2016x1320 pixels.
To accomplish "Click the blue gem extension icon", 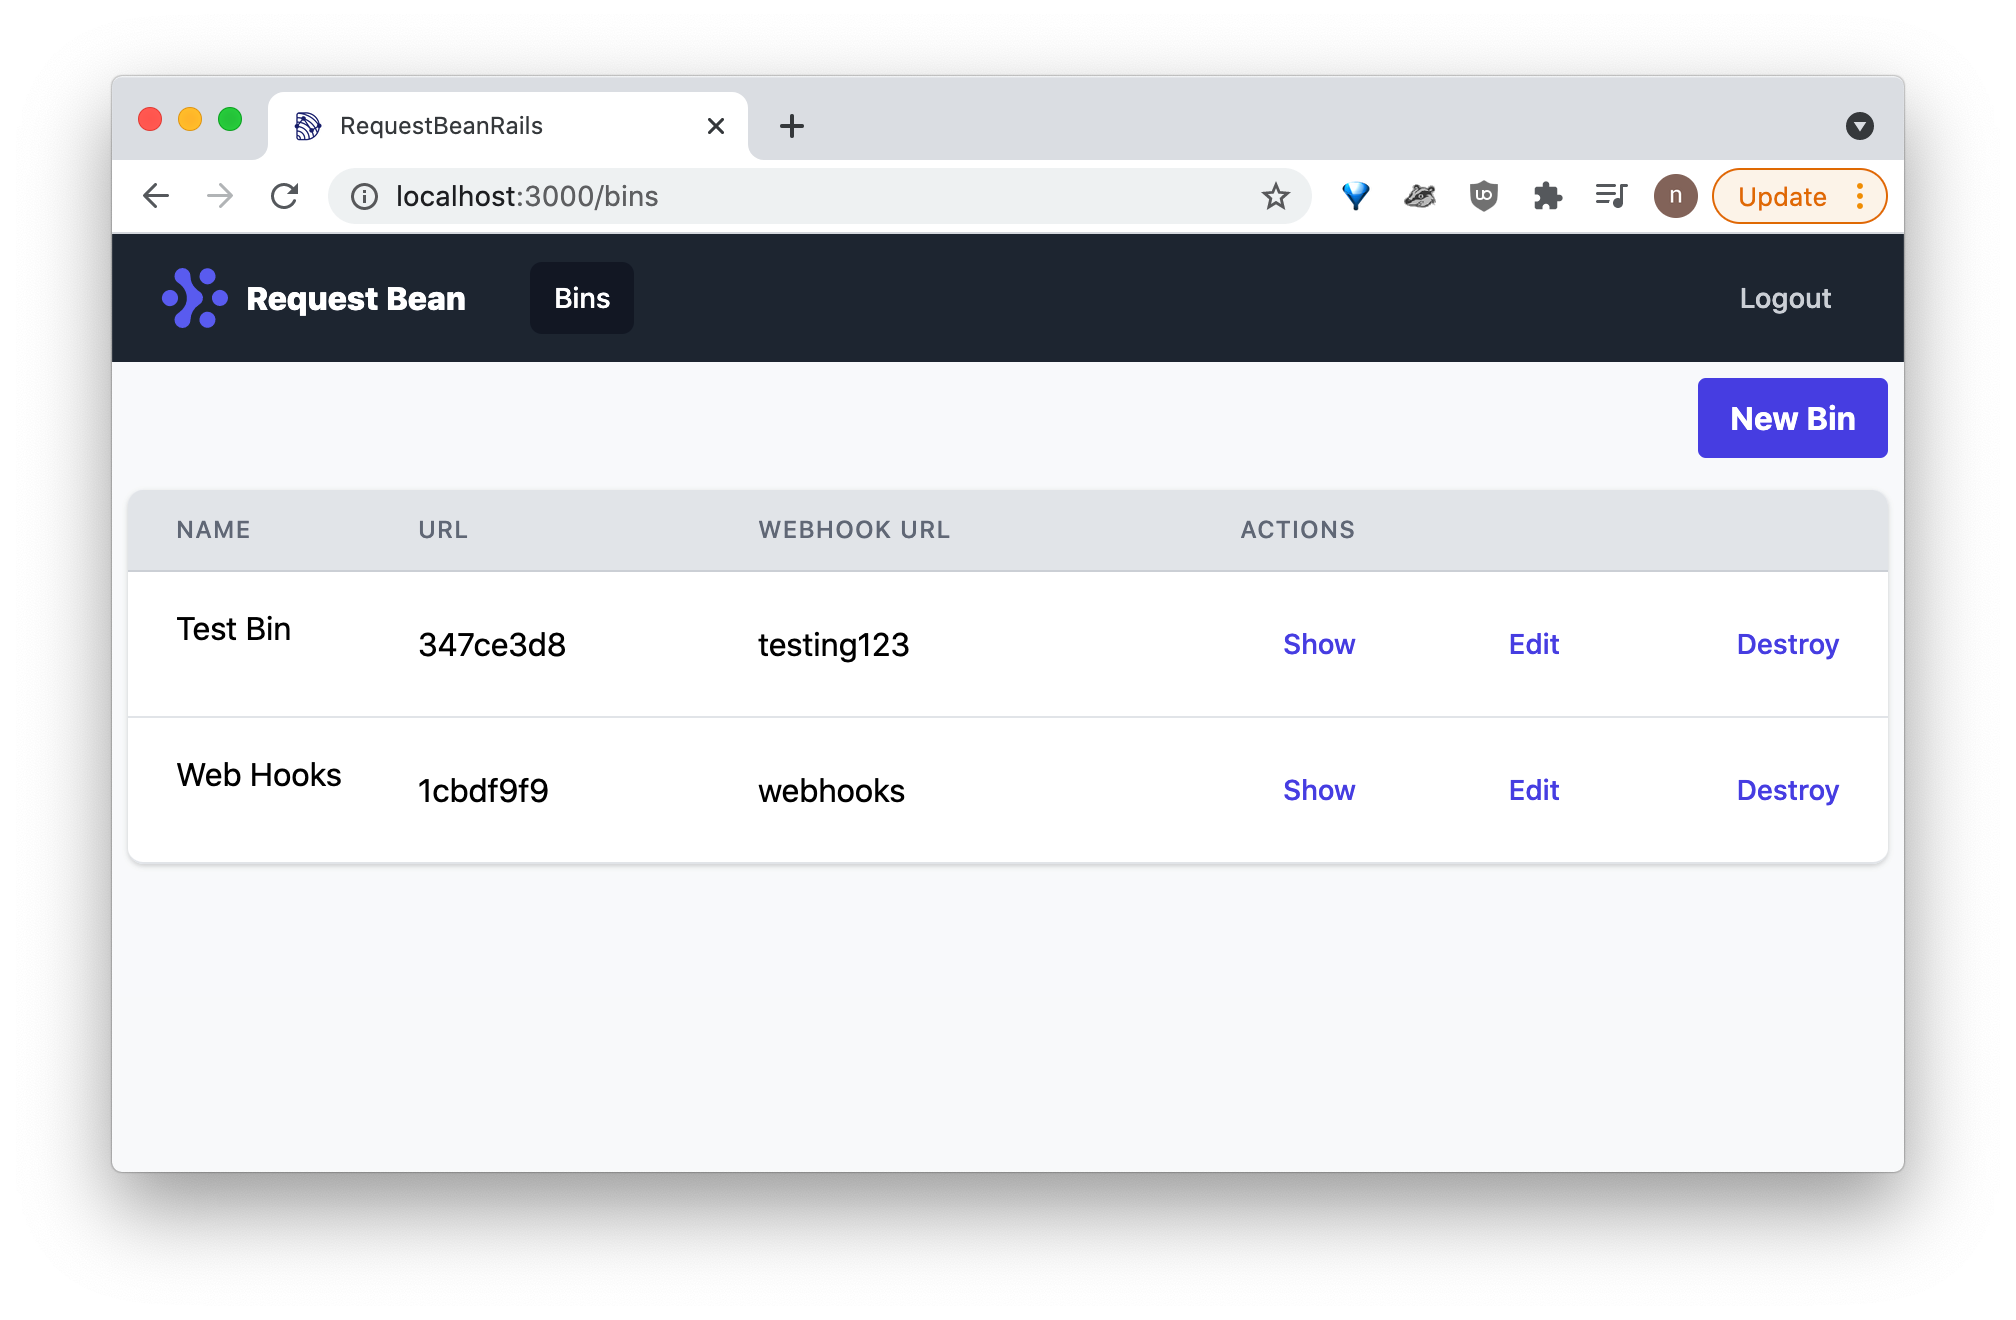I will pyautogui.click(x=1355, y=196).
